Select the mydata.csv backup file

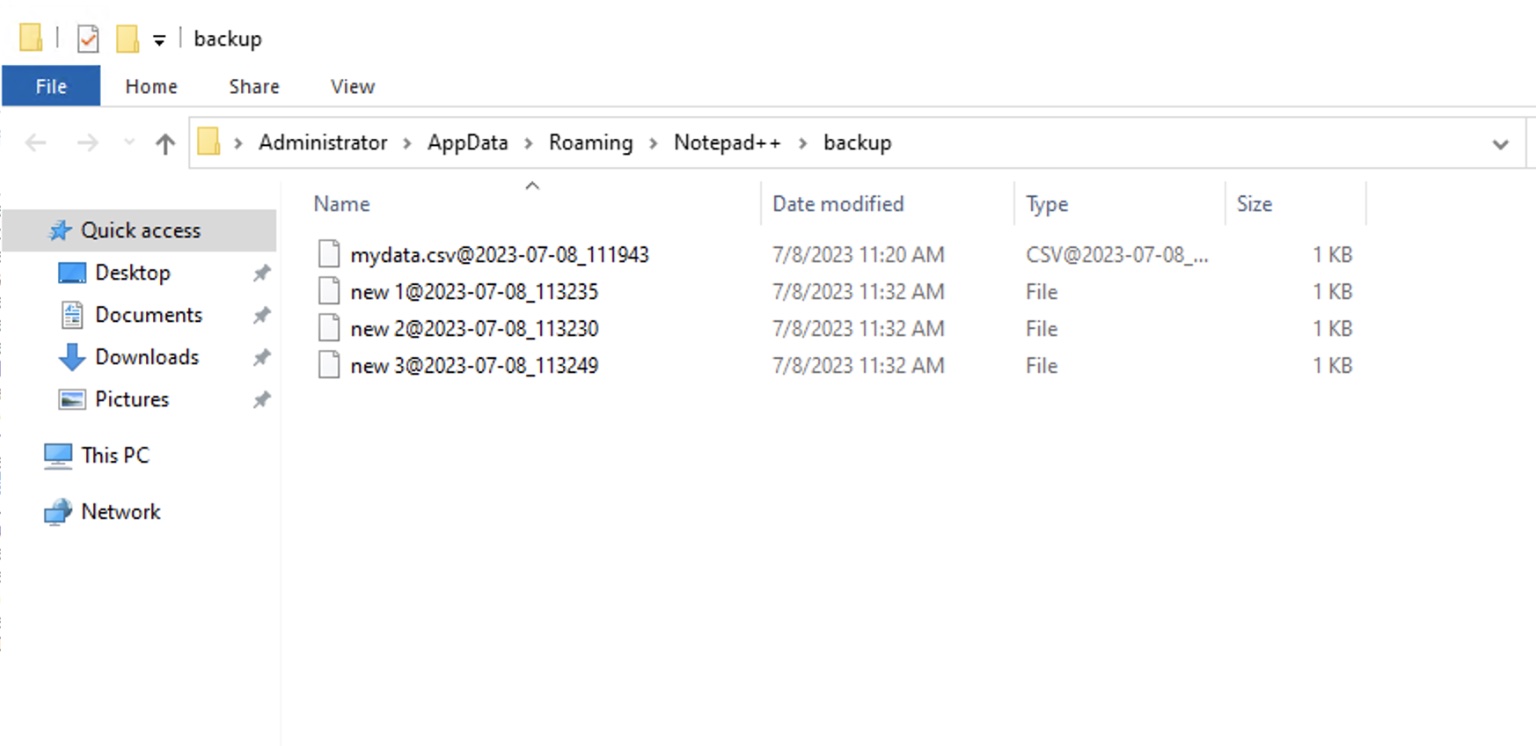(500, 254)
